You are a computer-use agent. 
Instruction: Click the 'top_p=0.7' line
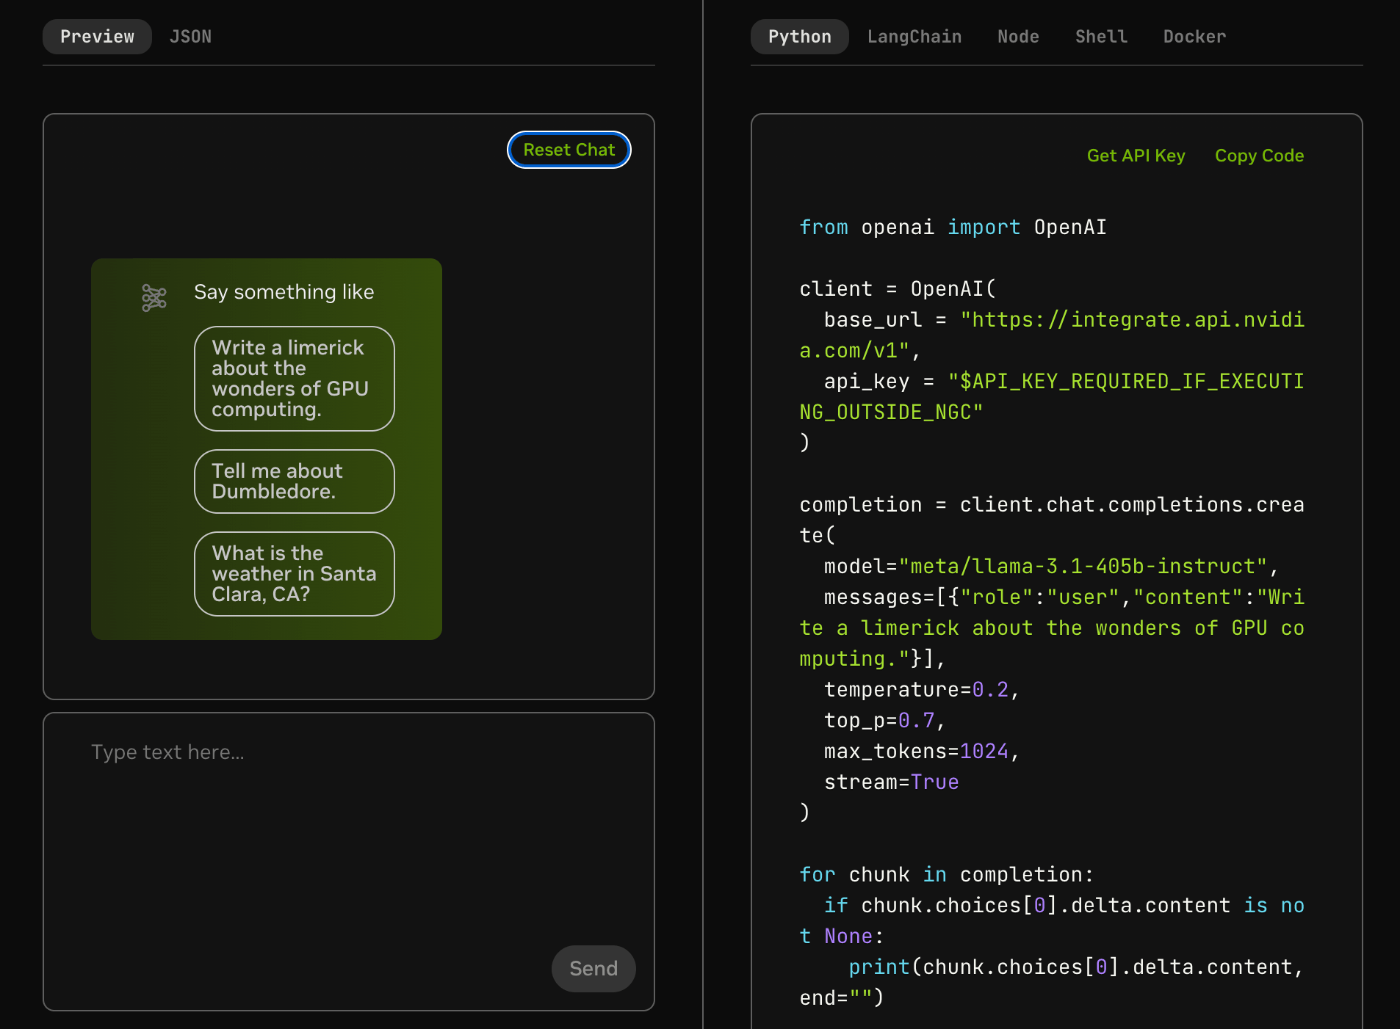884,721
